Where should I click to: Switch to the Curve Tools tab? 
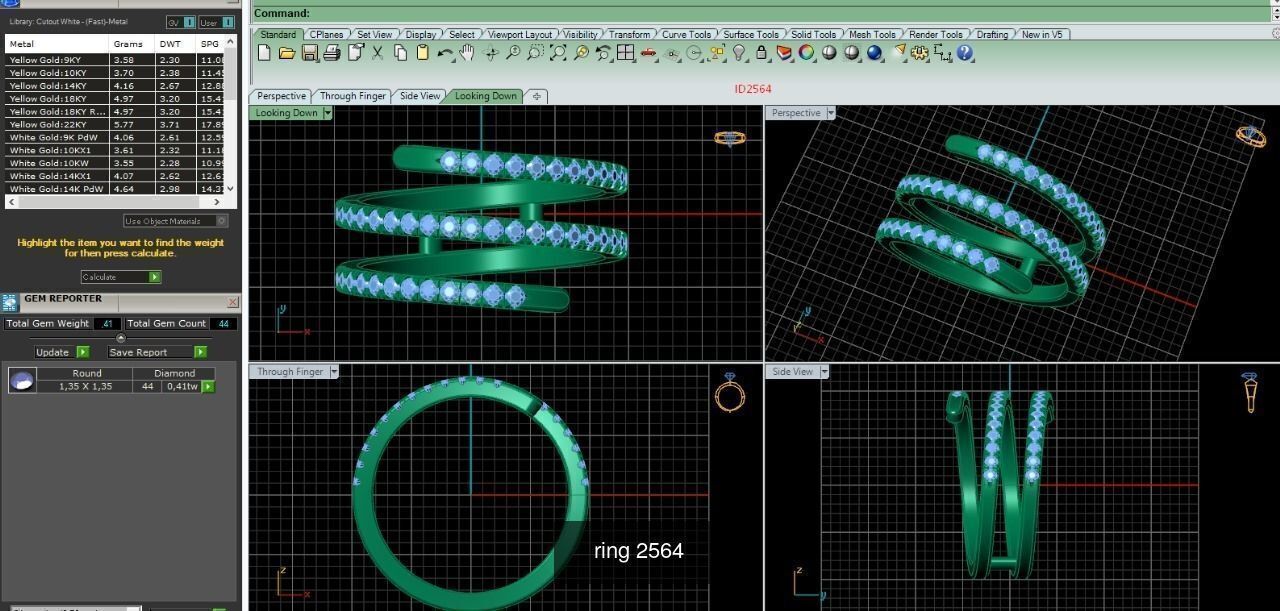(x=686, y=34)
